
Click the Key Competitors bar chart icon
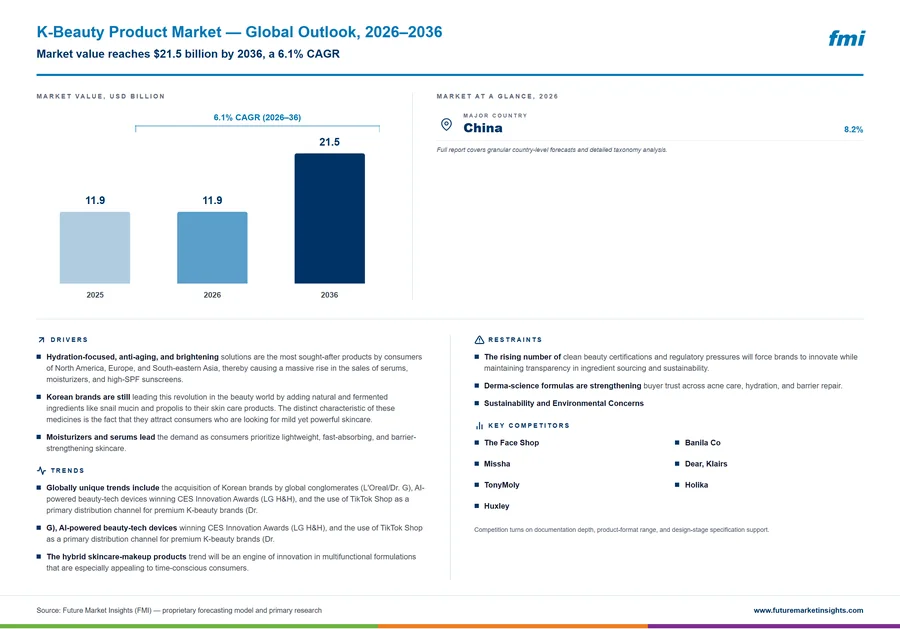tap(479, 426)
